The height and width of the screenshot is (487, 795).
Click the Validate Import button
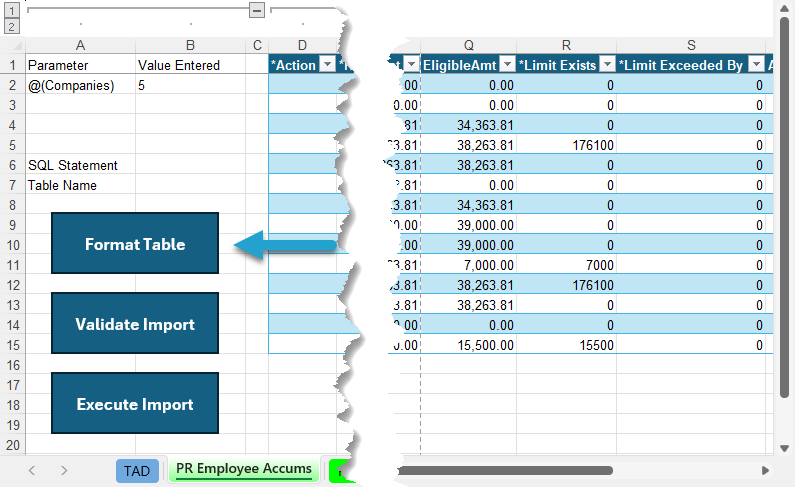click(x=135, y=323)
